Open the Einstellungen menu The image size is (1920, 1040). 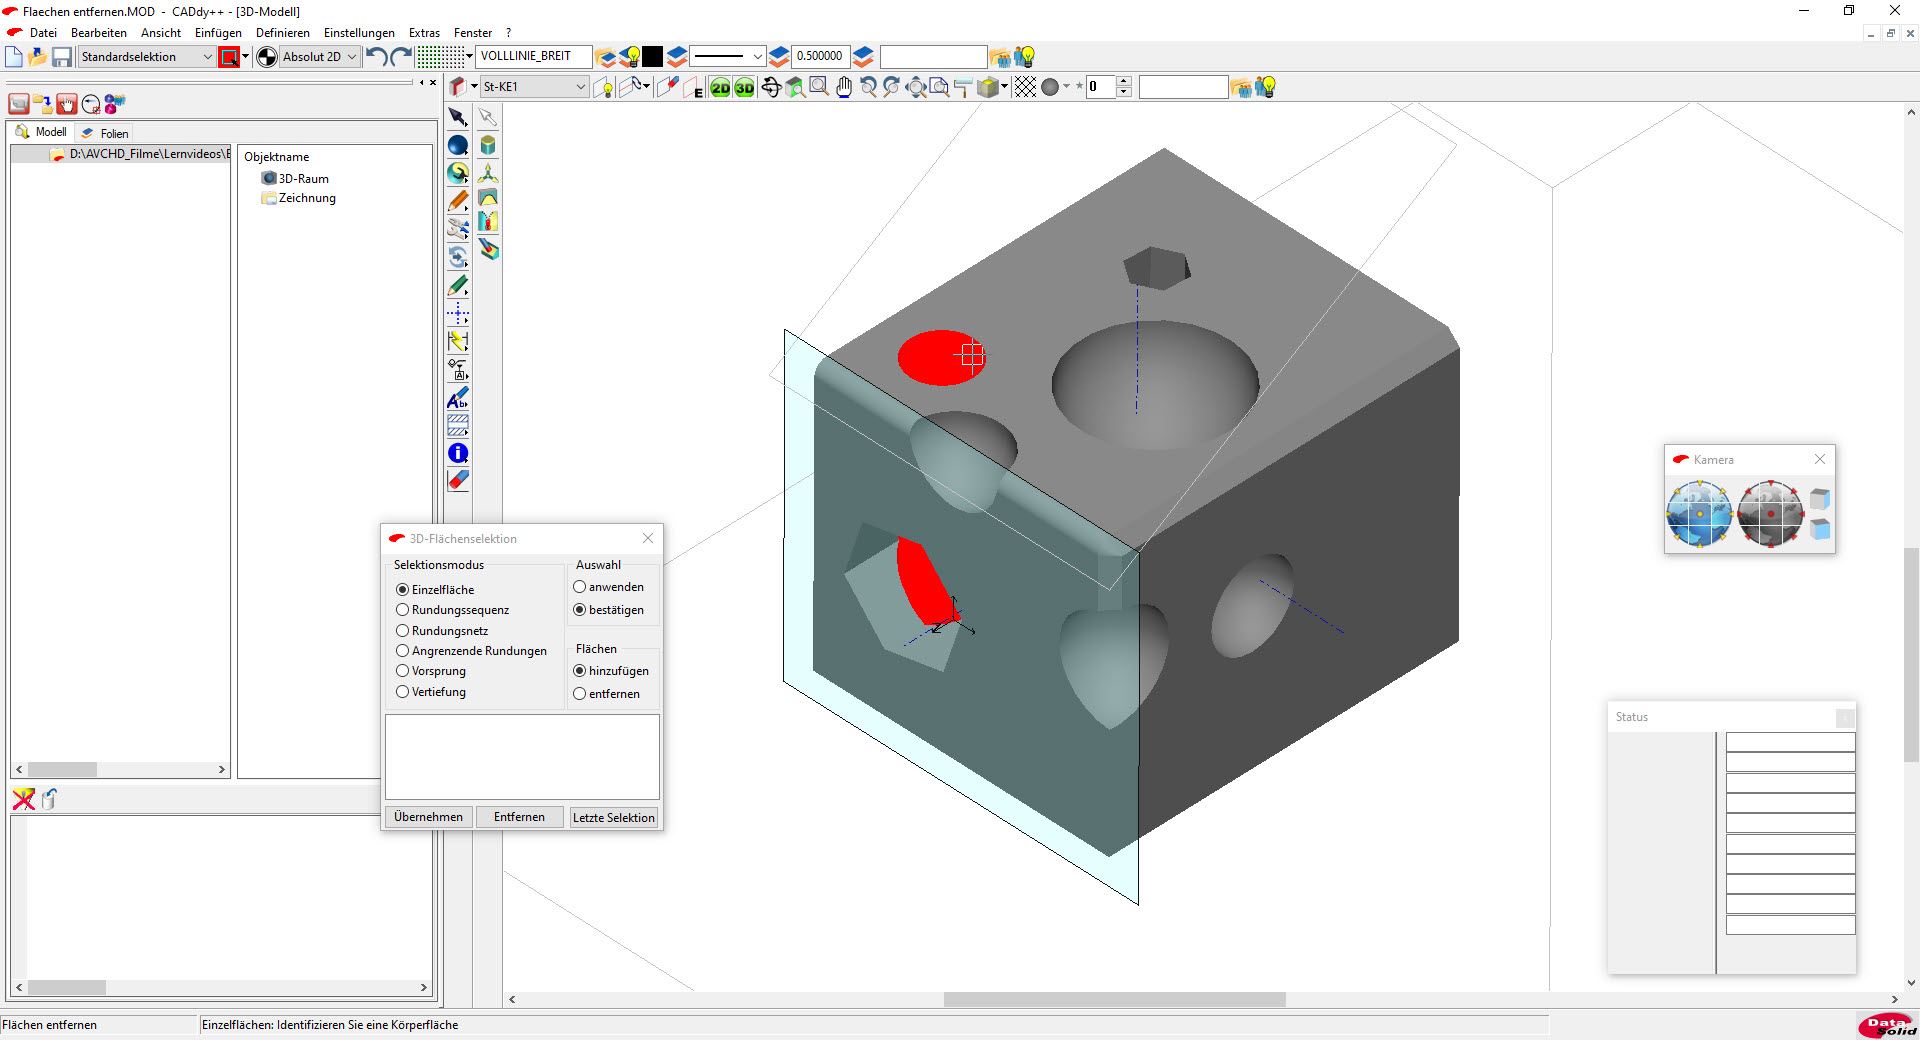pyautogui.click(x=359, y=33)
